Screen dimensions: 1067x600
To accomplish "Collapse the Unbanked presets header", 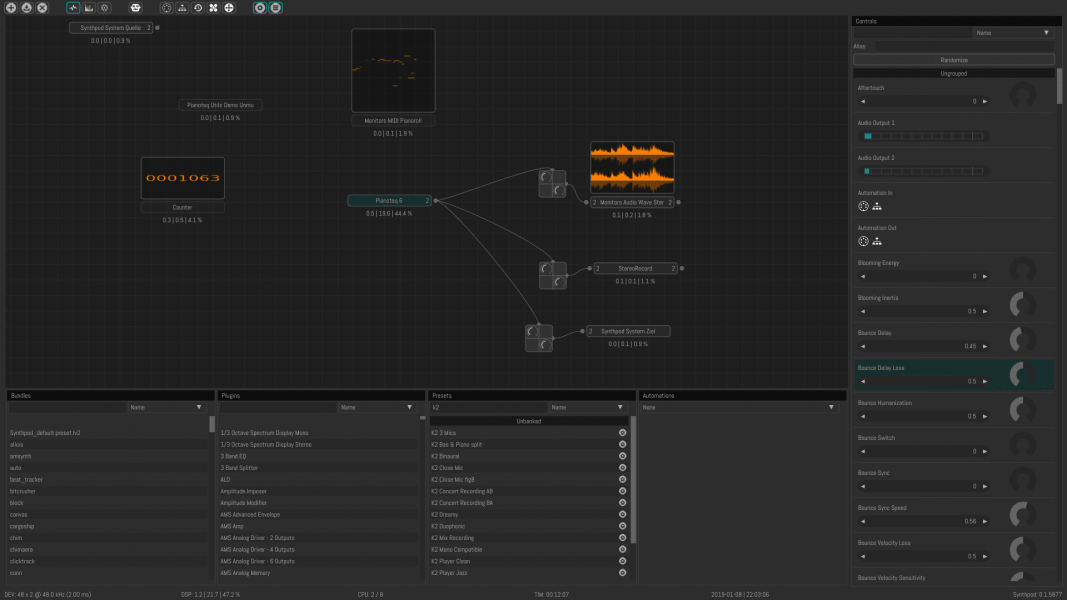I will pyautogui.click(x=529, y=421).
